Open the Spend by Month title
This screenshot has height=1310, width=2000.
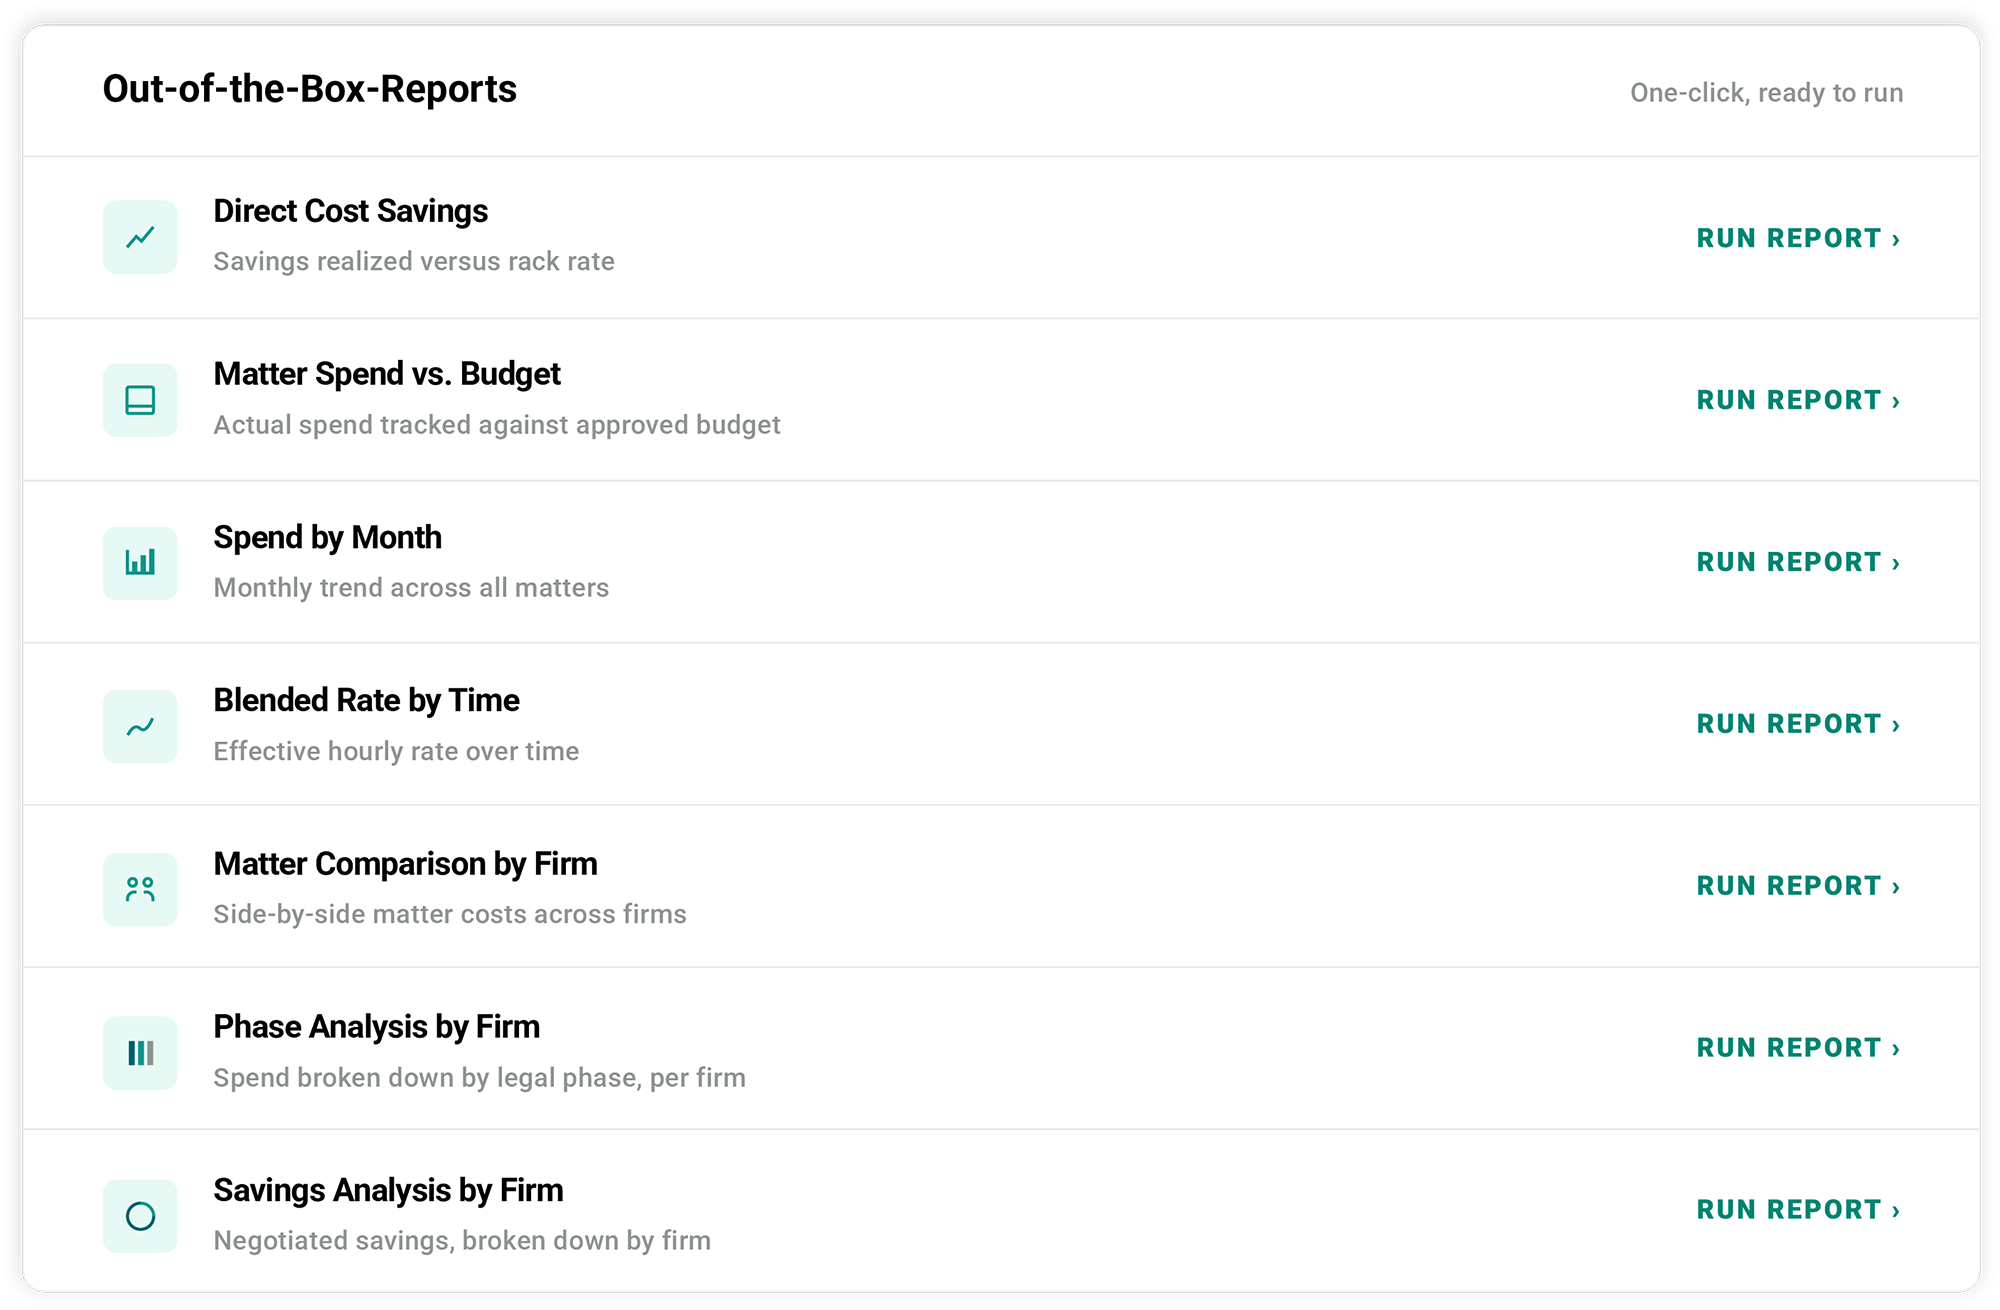tap(327, 538)
